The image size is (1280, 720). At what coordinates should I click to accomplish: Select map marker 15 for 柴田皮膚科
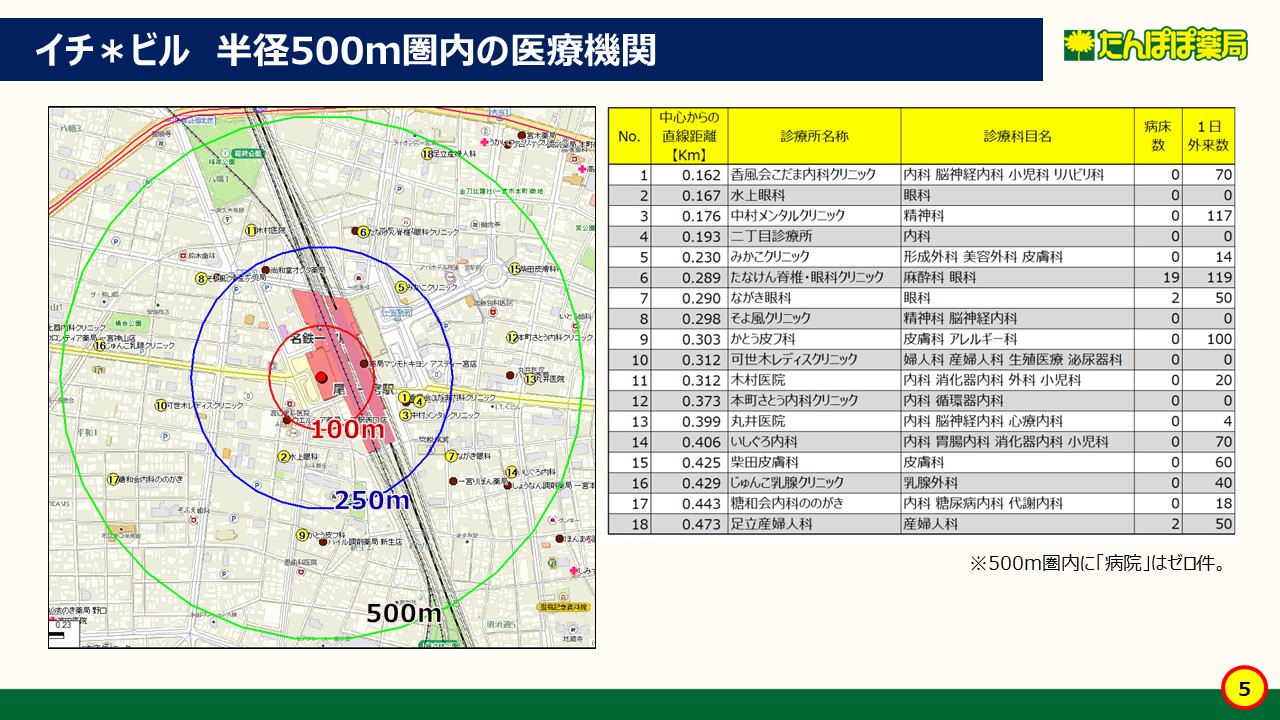[x=514, y=269]
